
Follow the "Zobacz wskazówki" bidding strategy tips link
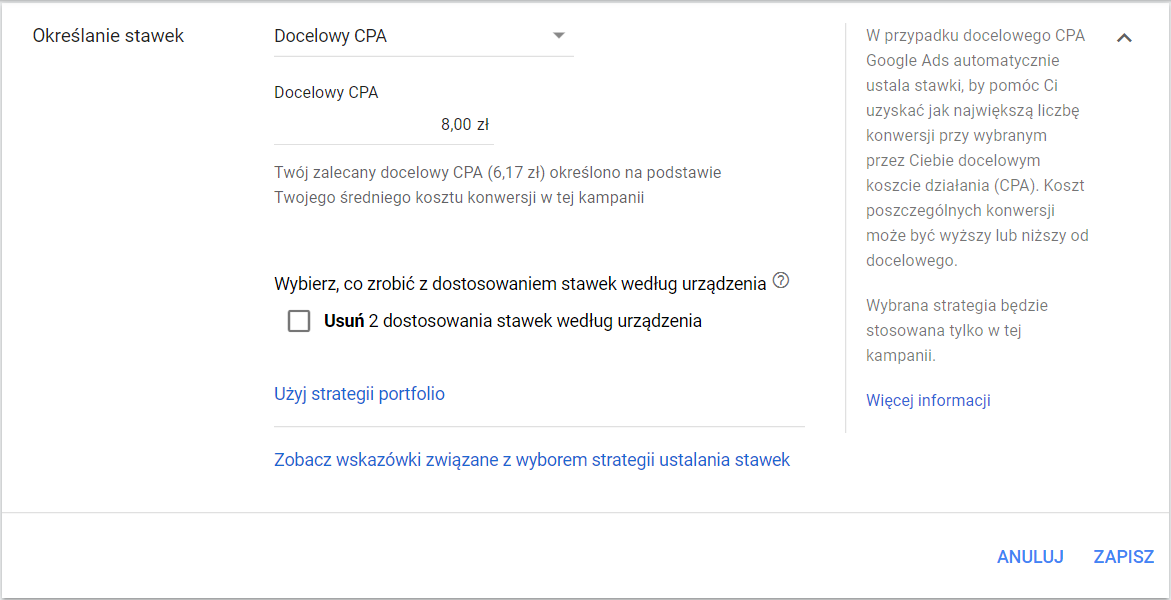(x=532, y=460)
